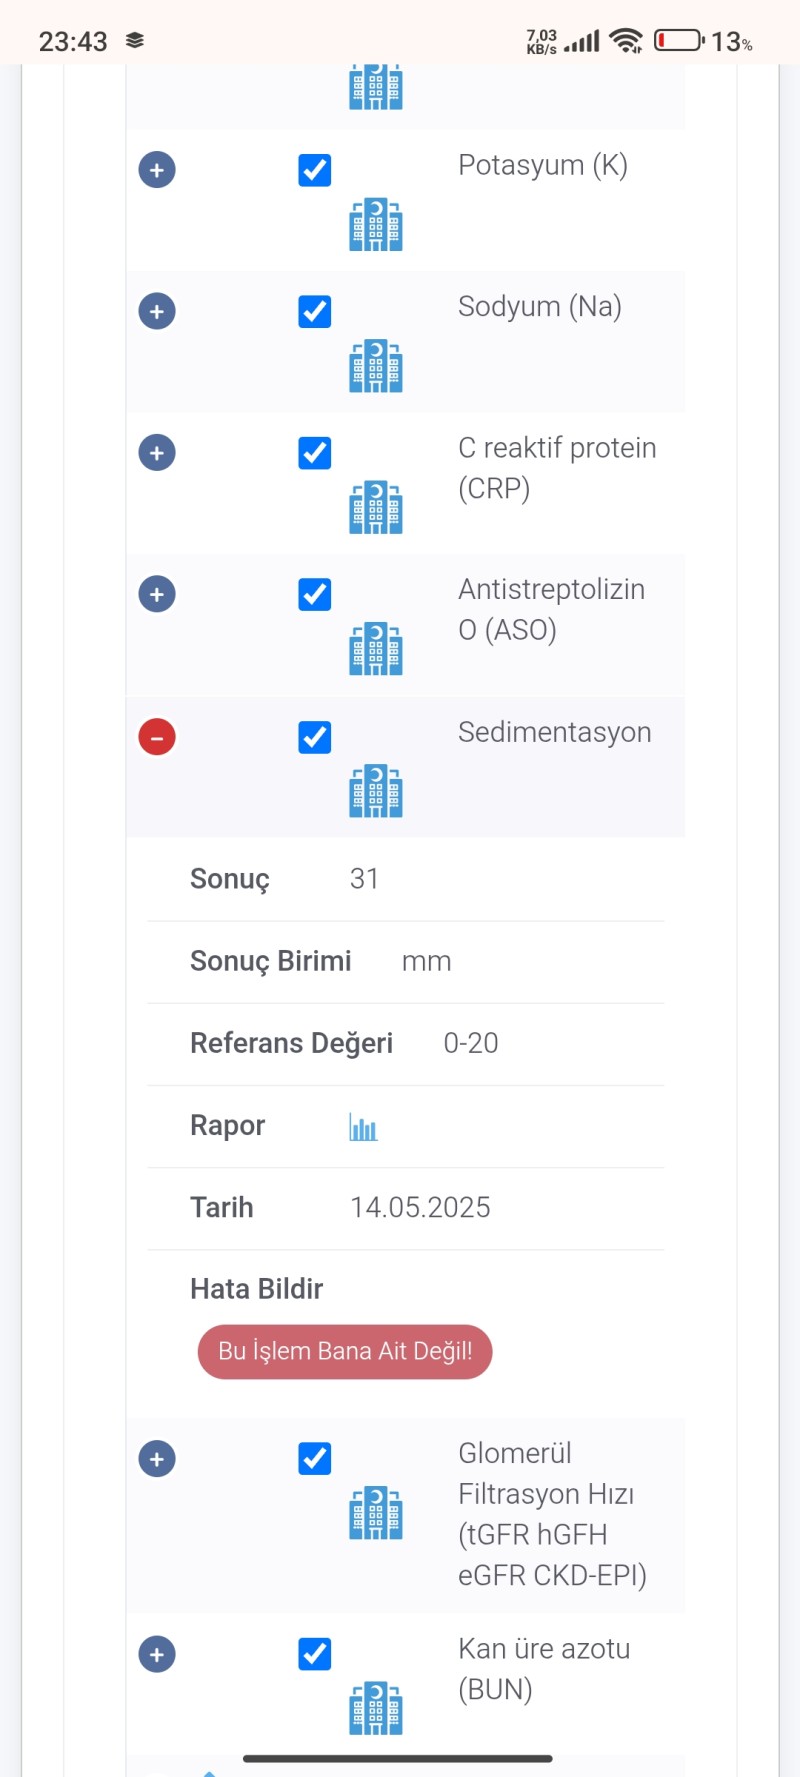The height and width of the screenshot is (1777, 800).
Task: Expand the Potasyum (K) row details
Action: click(157, 170)
